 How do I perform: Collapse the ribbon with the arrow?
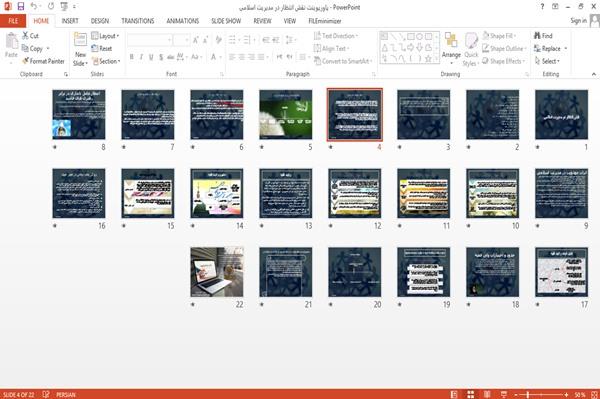coord(593,74)
